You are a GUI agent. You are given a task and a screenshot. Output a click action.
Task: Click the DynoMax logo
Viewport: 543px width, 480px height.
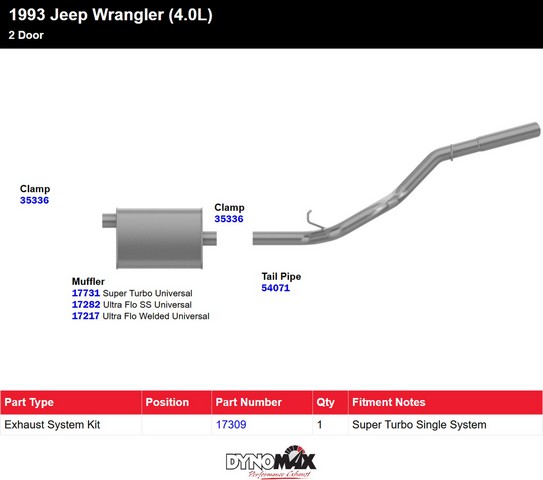pos(270,462)
